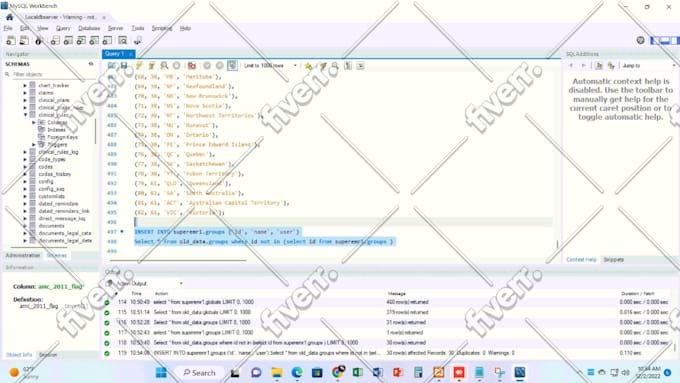The width and height of the screenshot is (680, 383).
Task: Click the reconnect to DBMS icon
Action: 137,41
